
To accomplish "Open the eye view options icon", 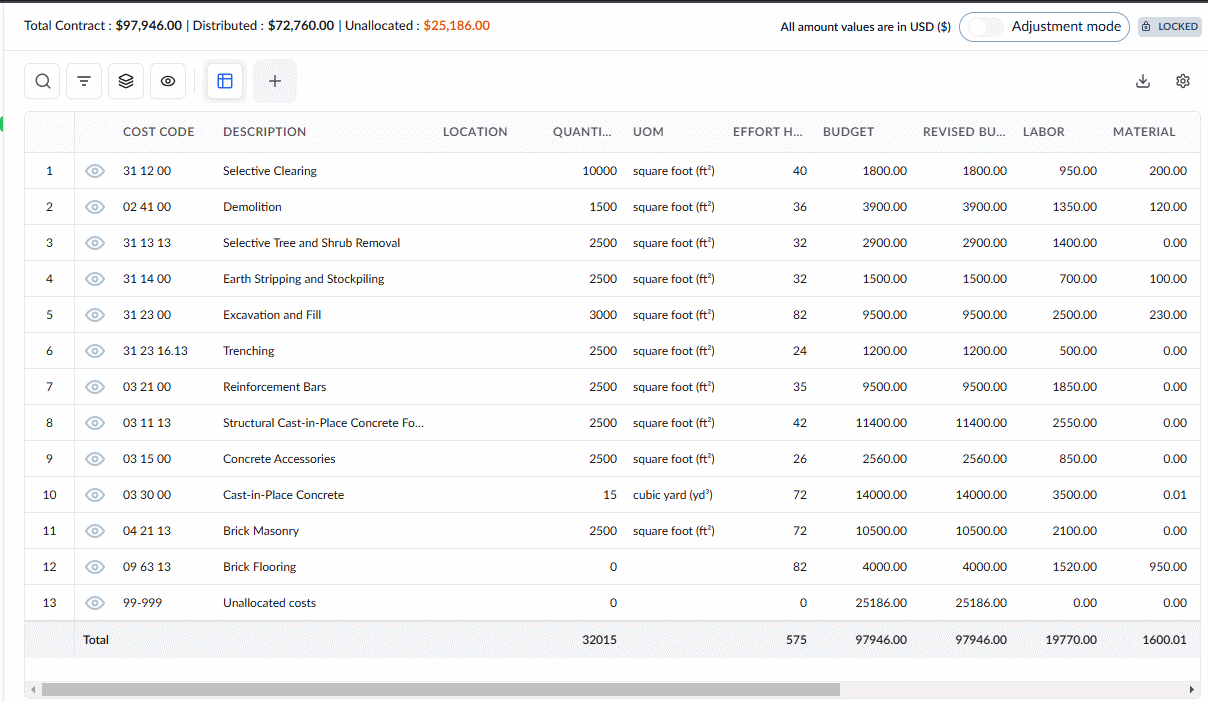I will click(168, 82).
